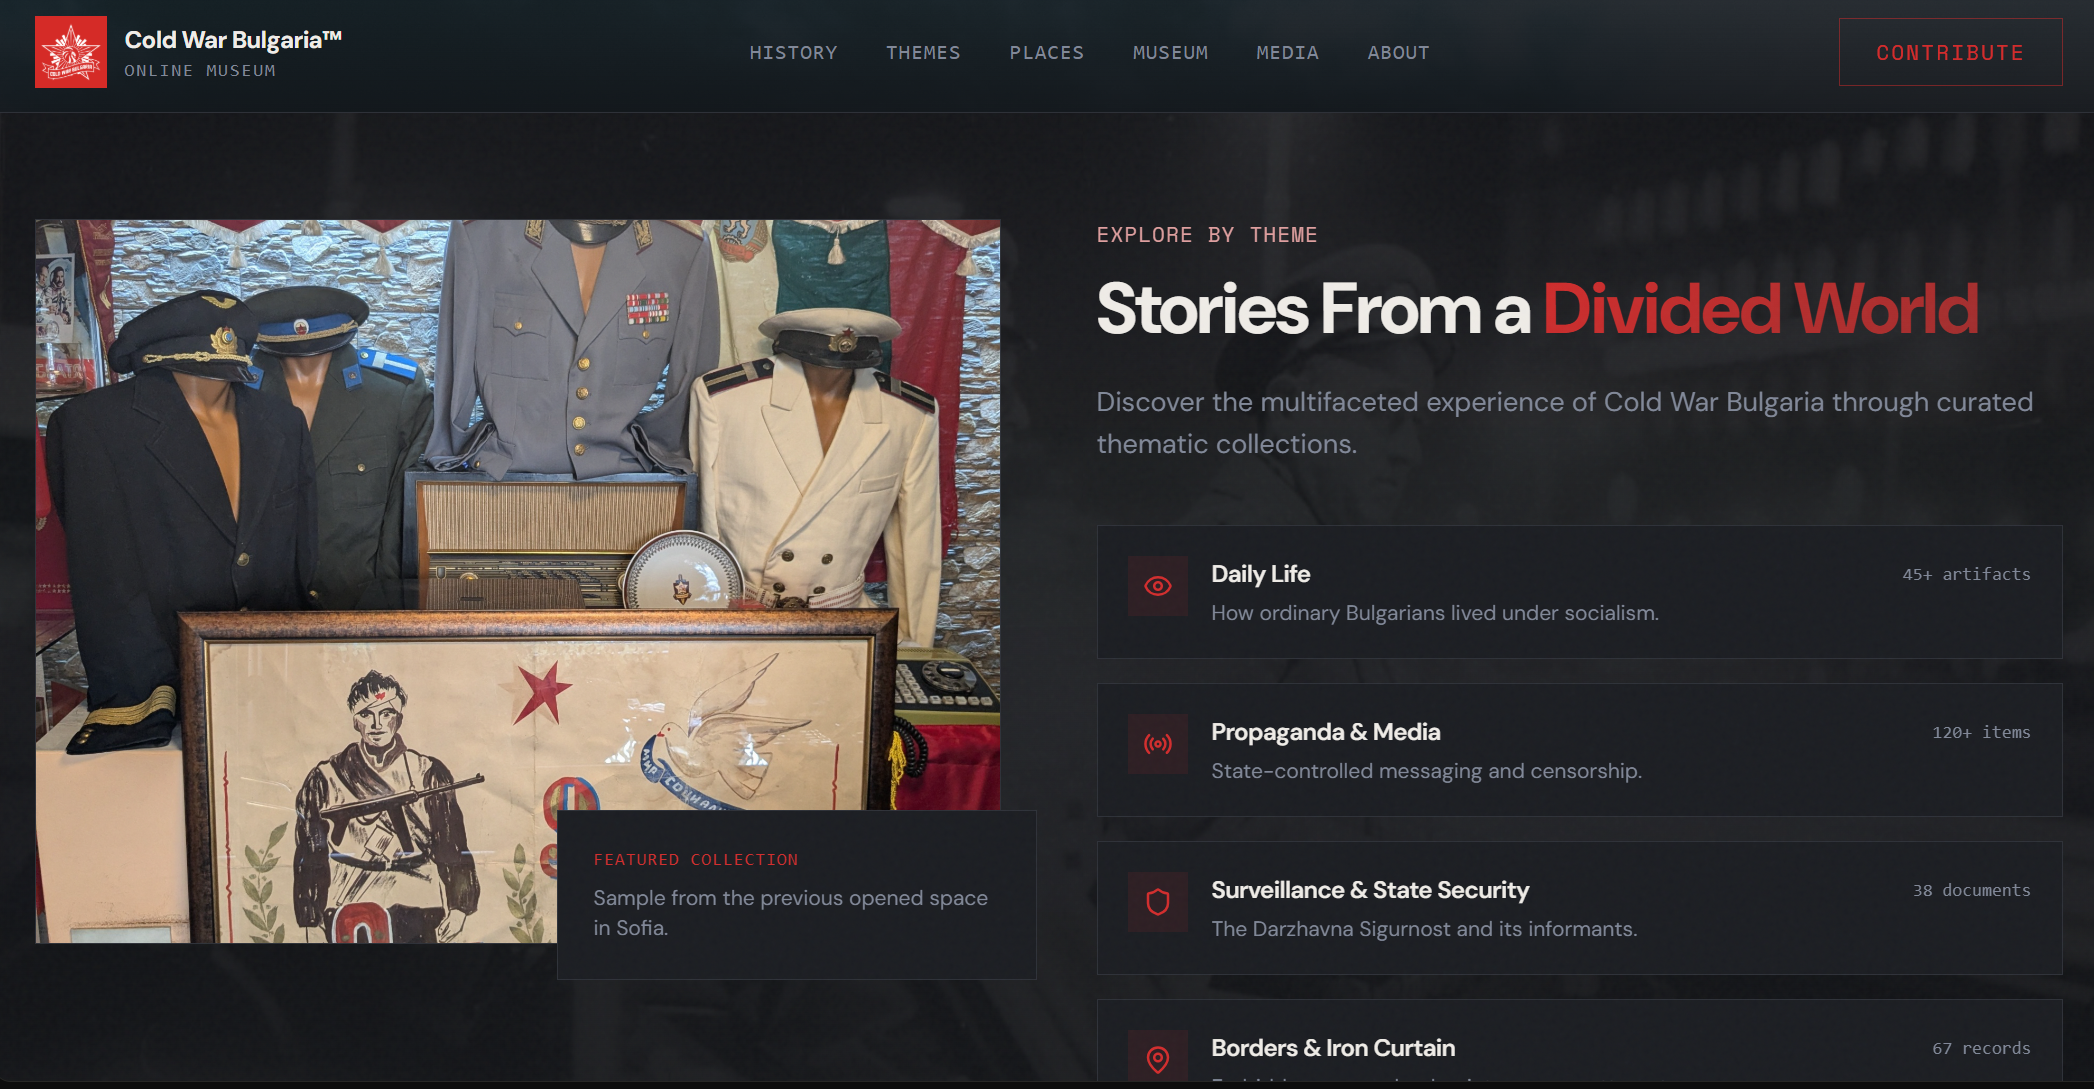This screenshot has width=2094, height=1089.
Task: Click the 120+ items count label
Action: click(1980, 733)
